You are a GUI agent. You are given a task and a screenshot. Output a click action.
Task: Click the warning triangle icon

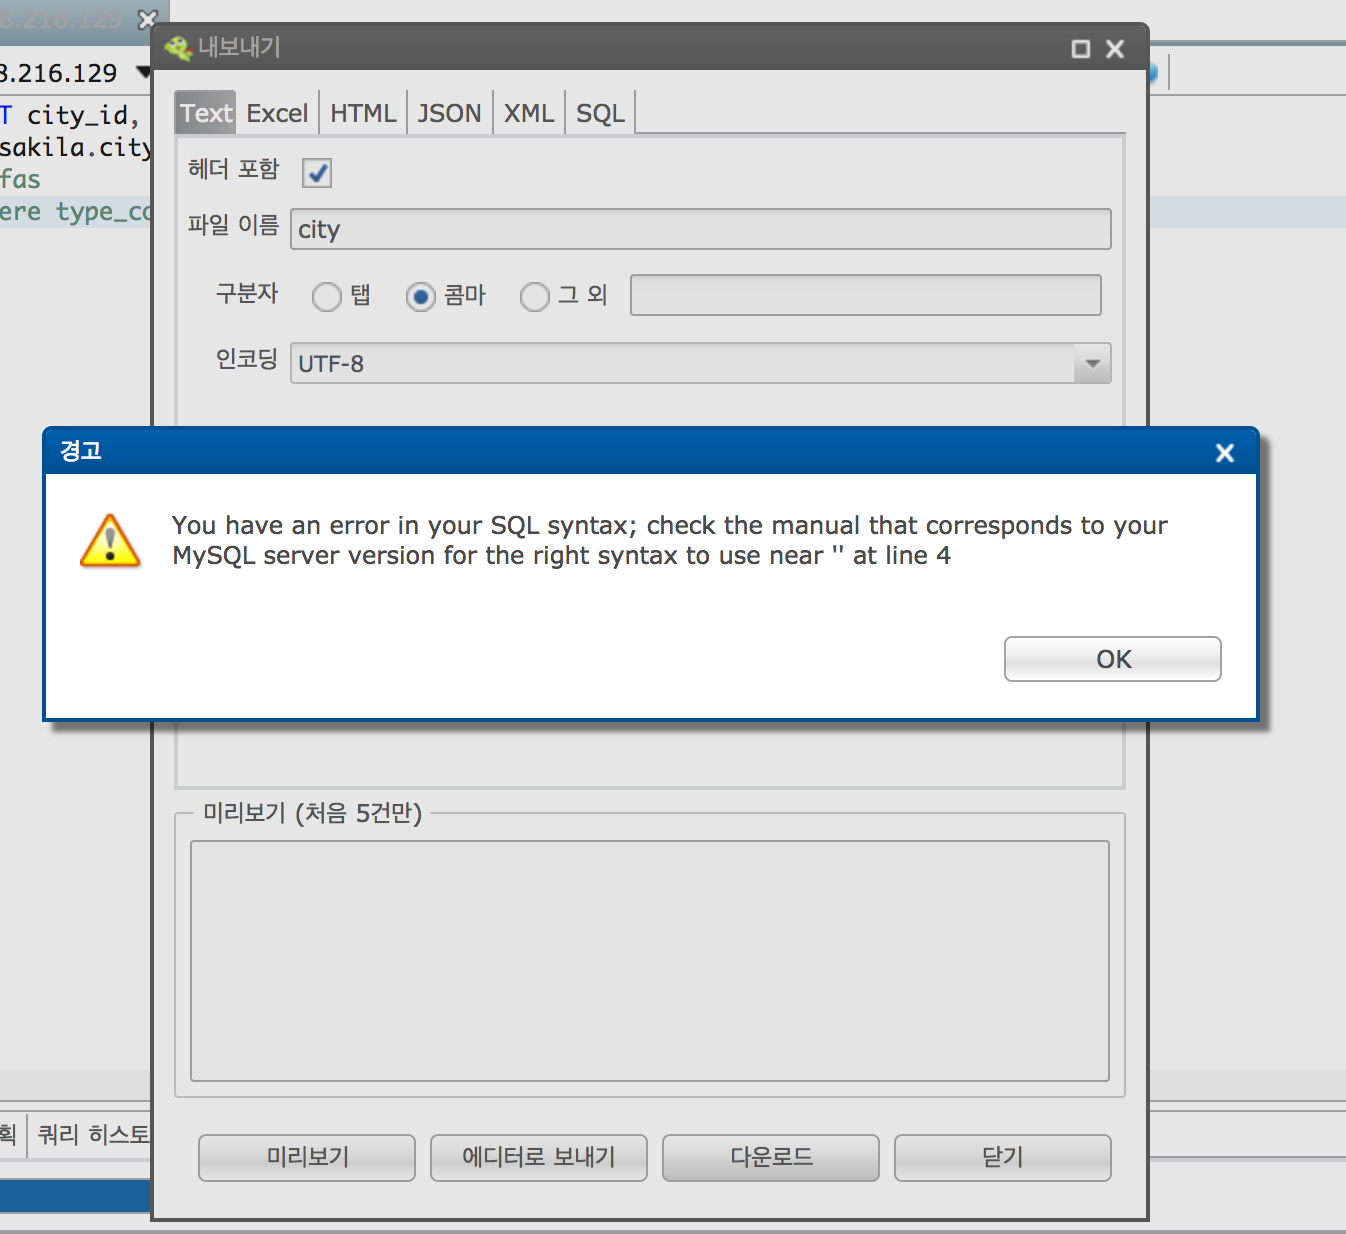tap(110, 540)
